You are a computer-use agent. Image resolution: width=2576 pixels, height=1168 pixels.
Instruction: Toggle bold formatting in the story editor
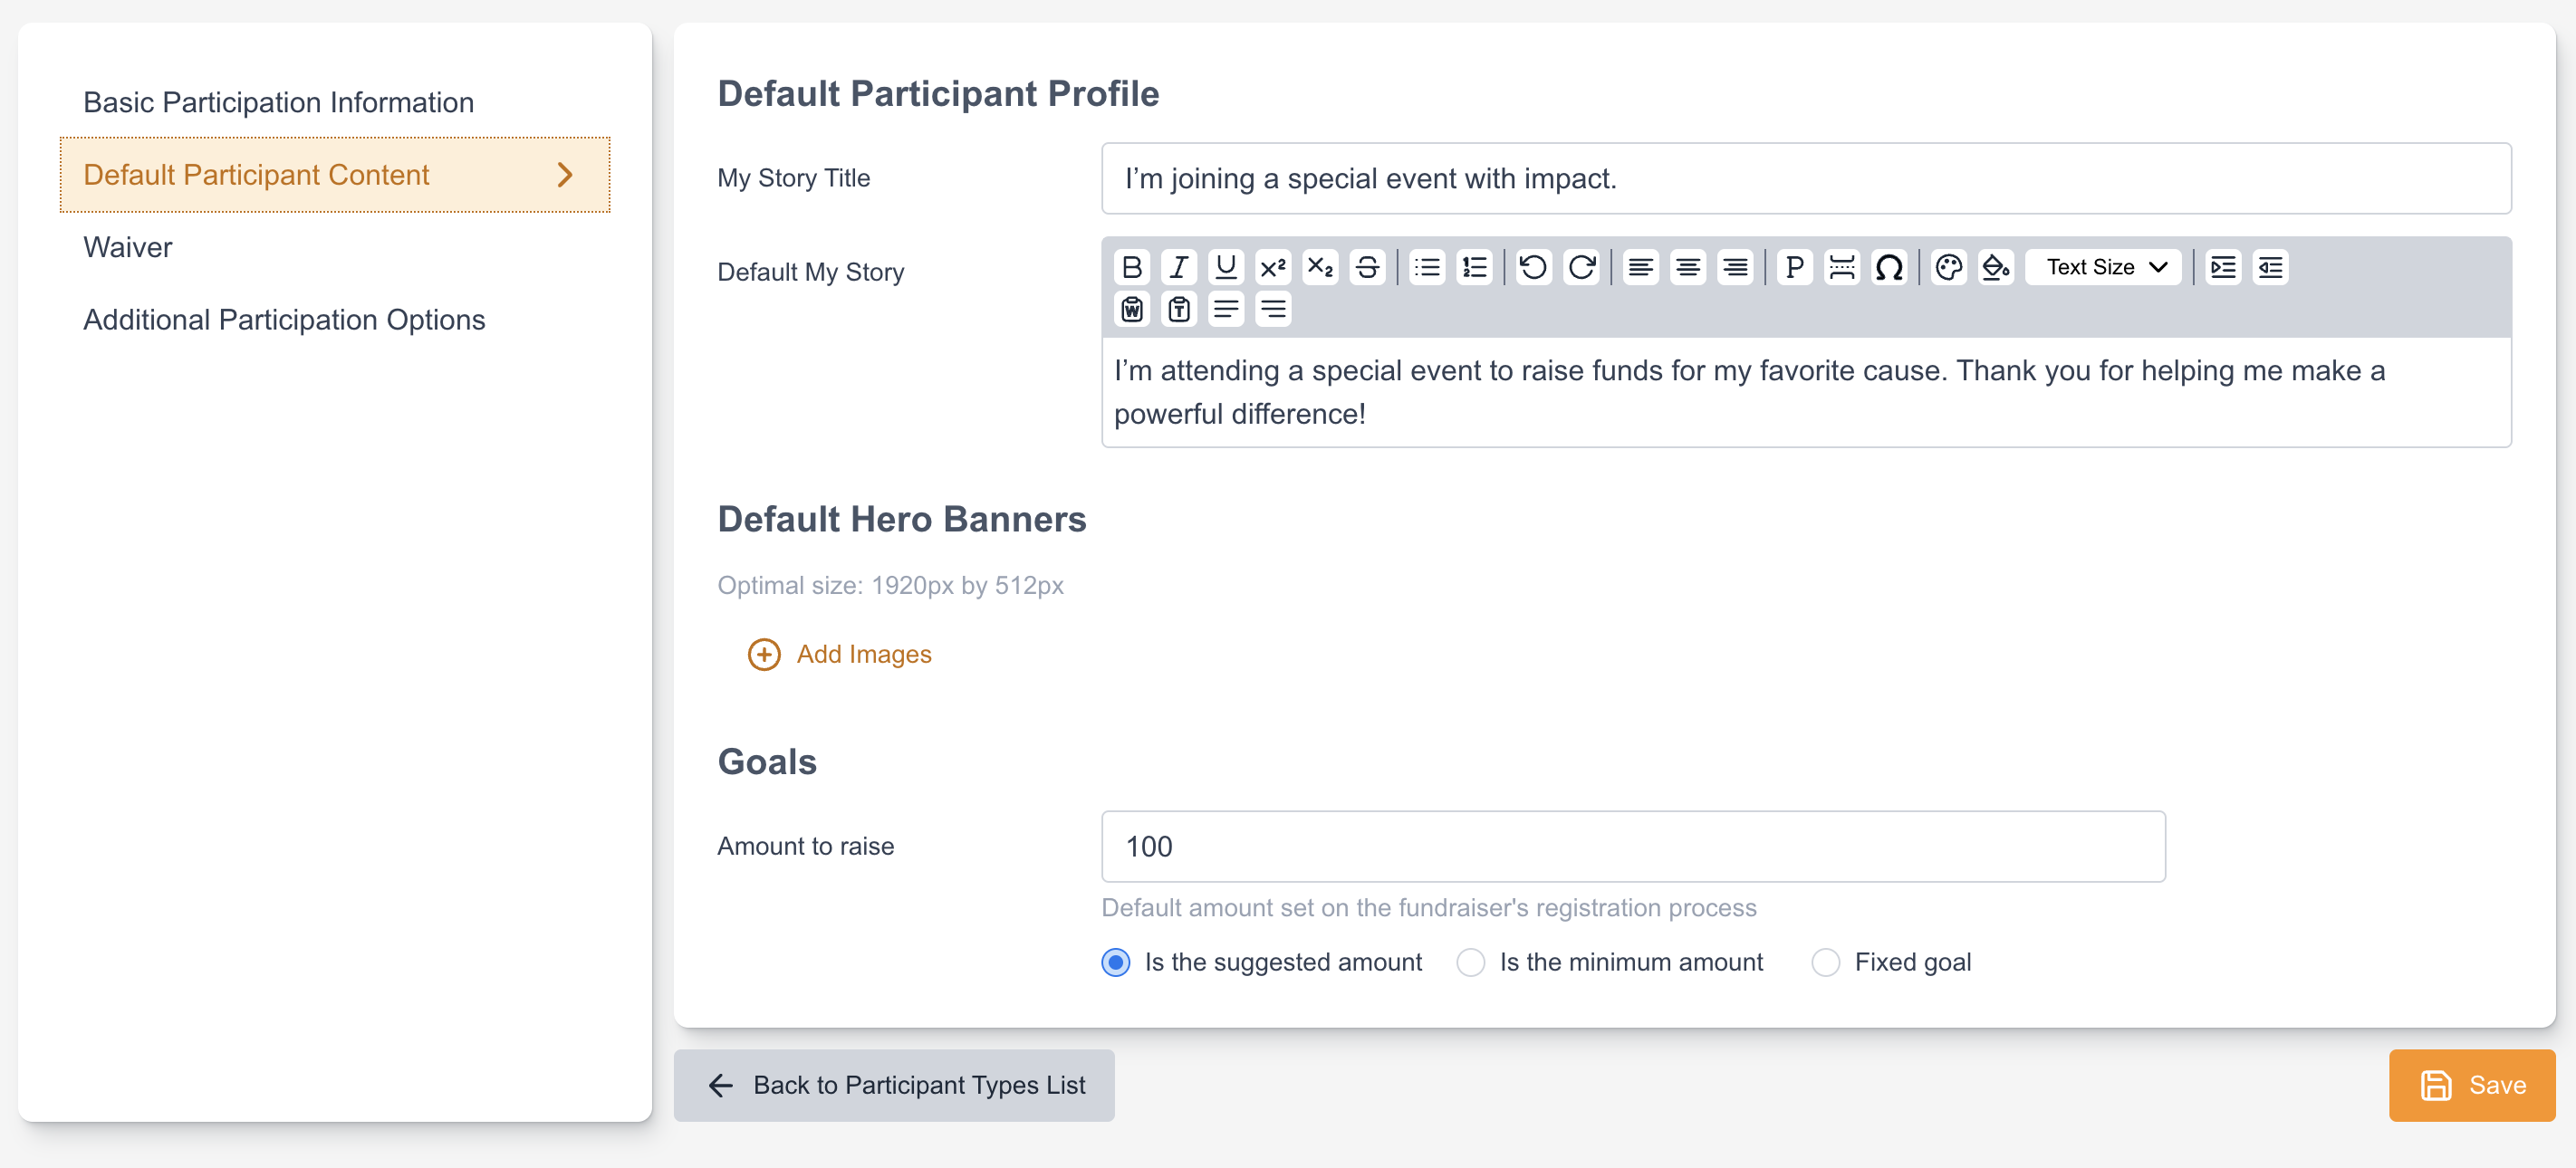click(x=1131, y=267)
